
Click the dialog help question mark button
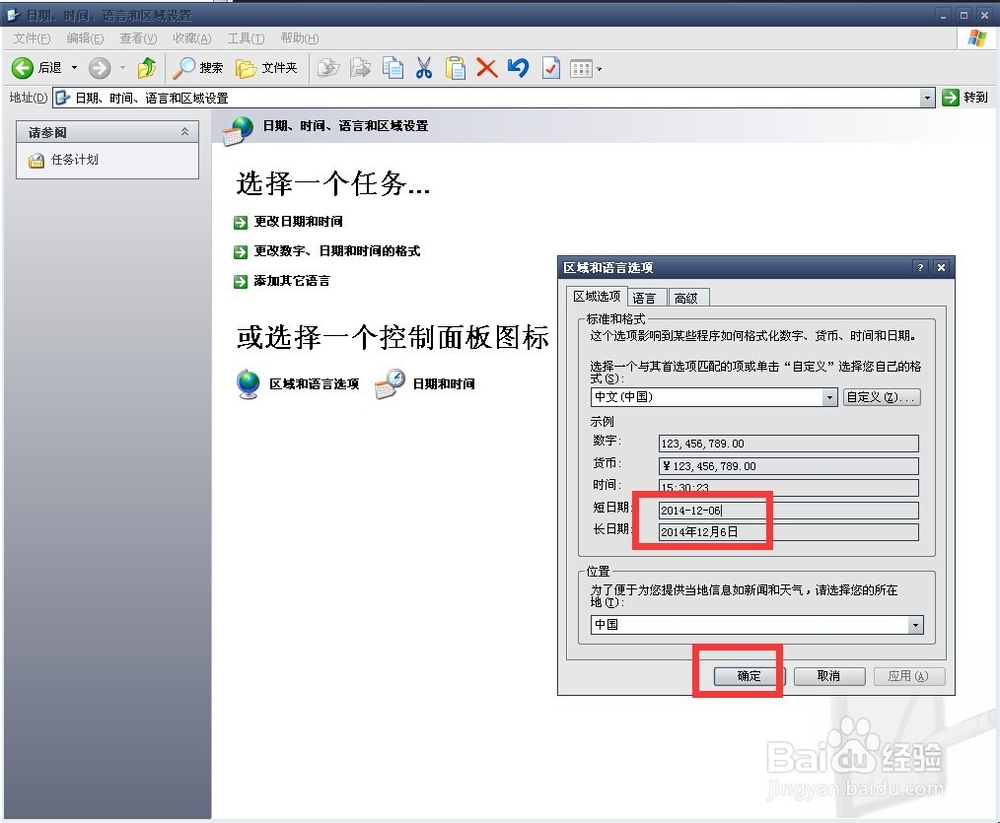(920, 267)
